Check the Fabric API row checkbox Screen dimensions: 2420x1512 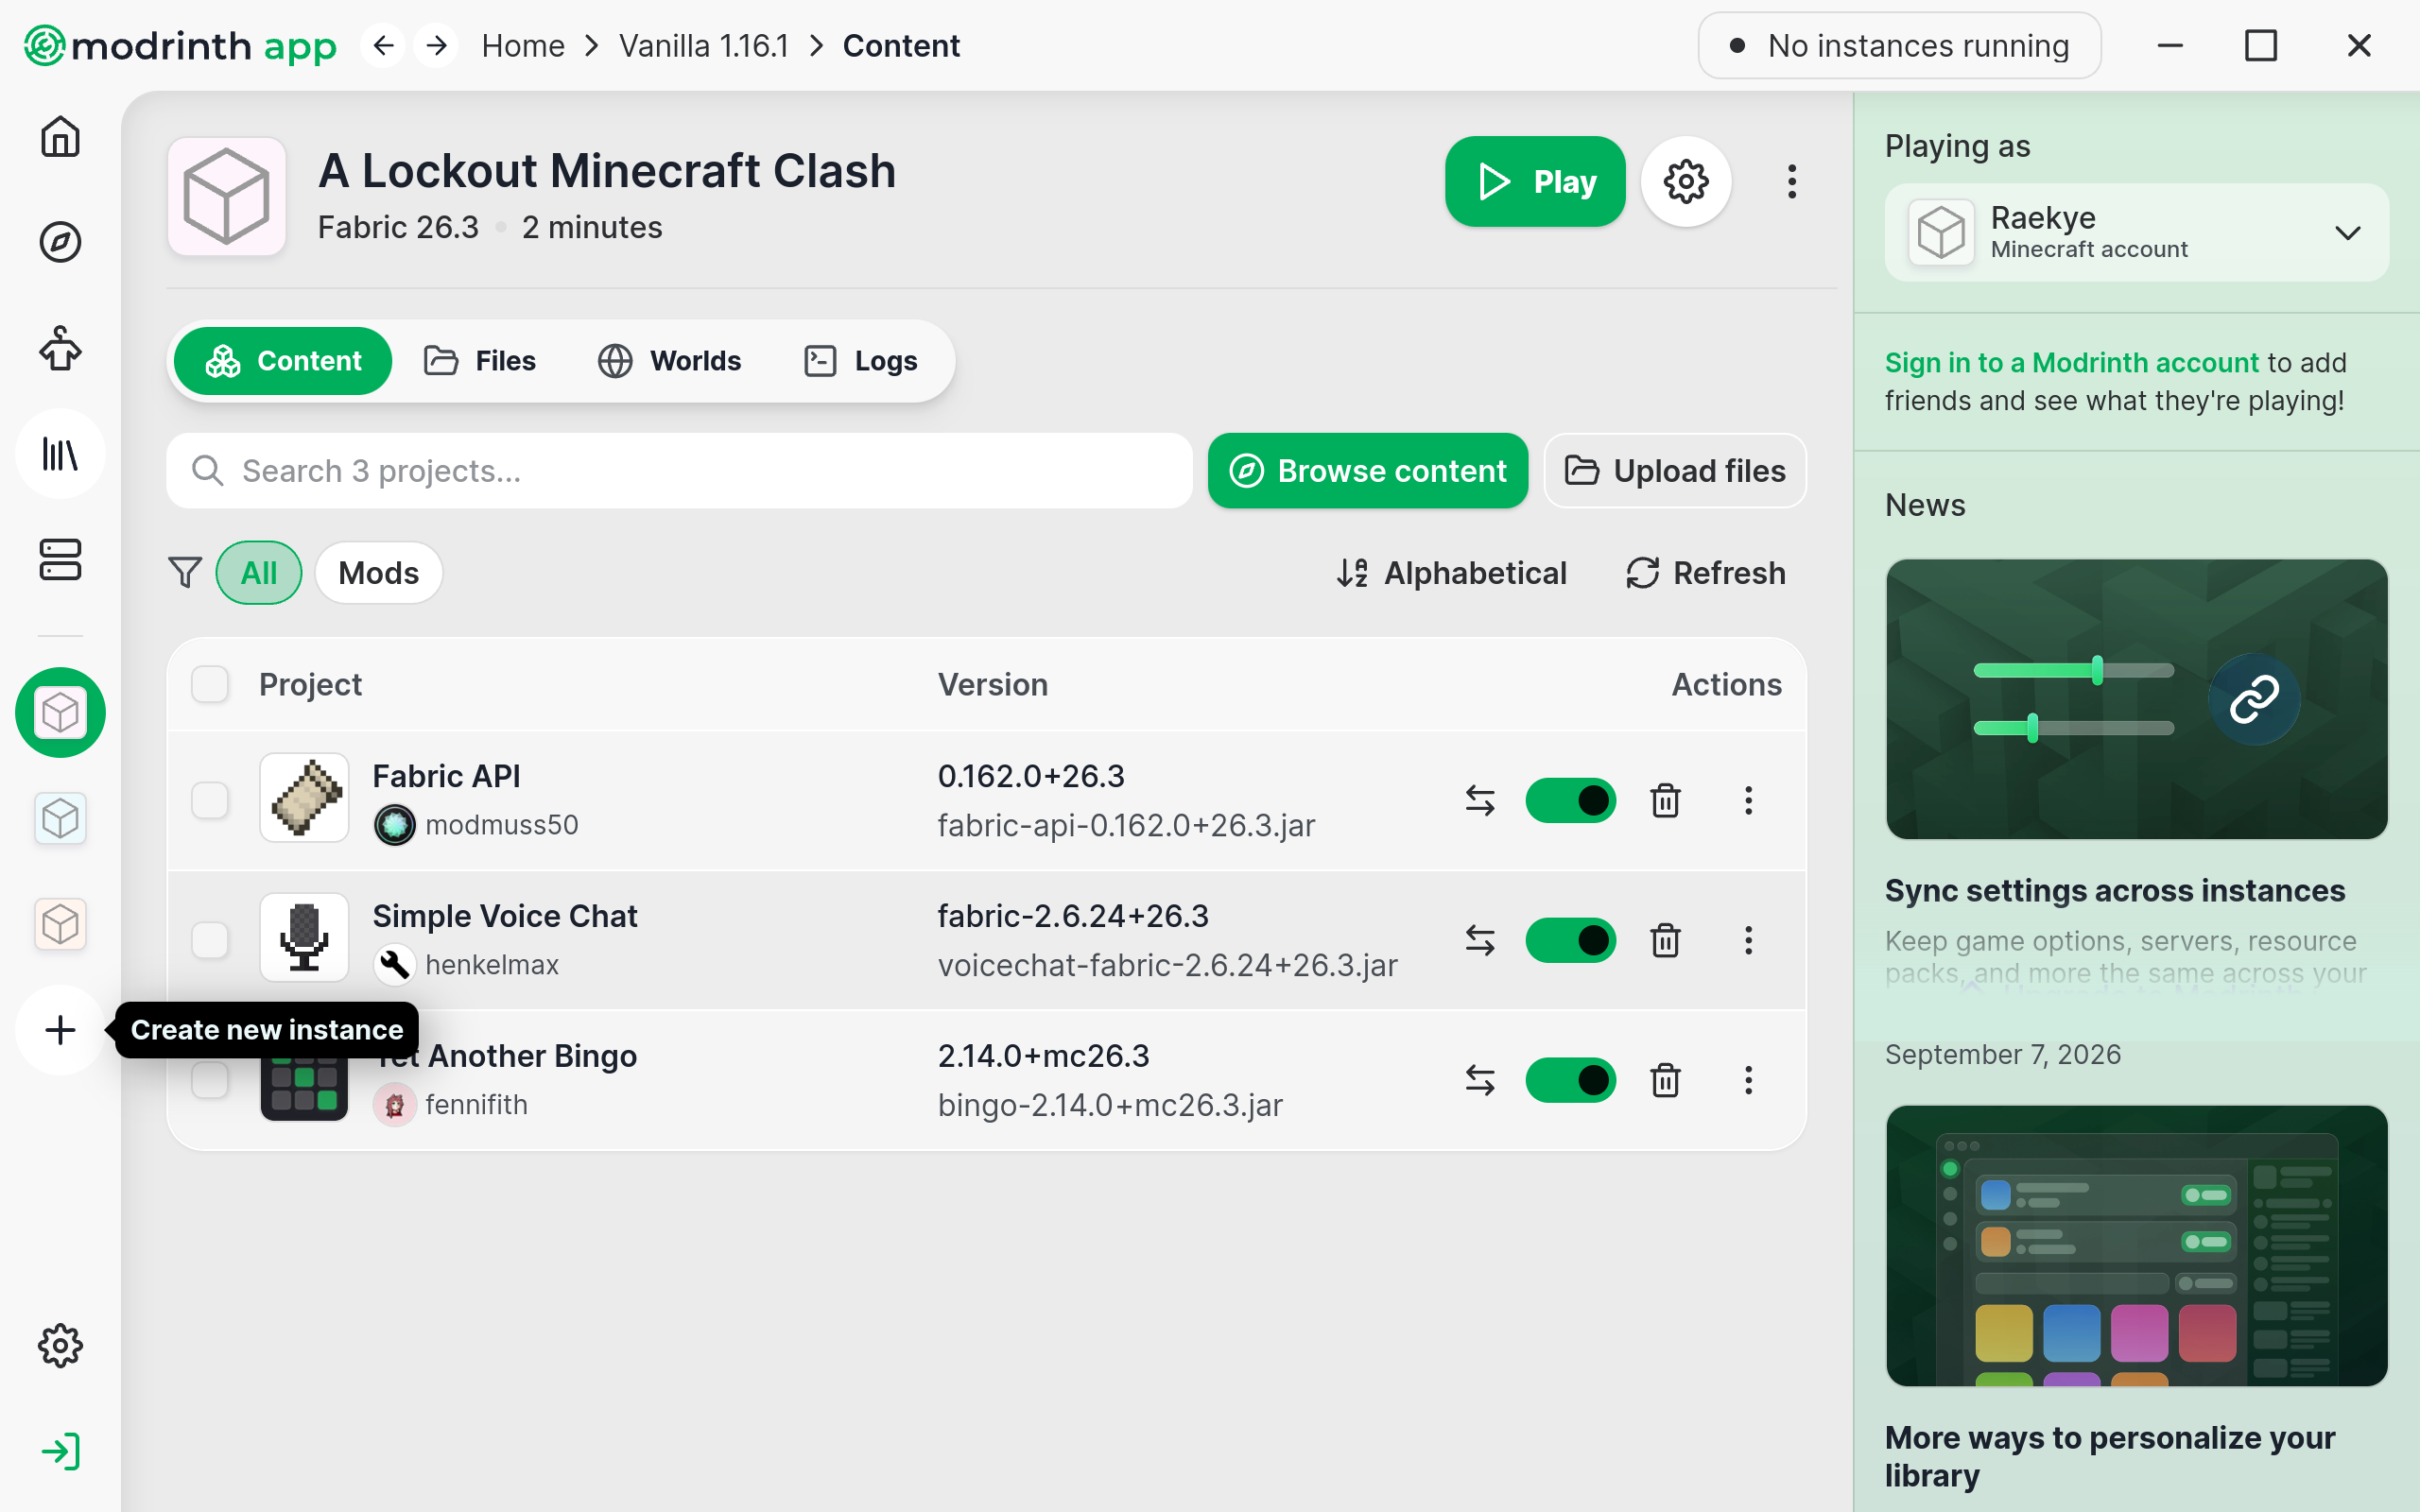[x=210, y=800]
